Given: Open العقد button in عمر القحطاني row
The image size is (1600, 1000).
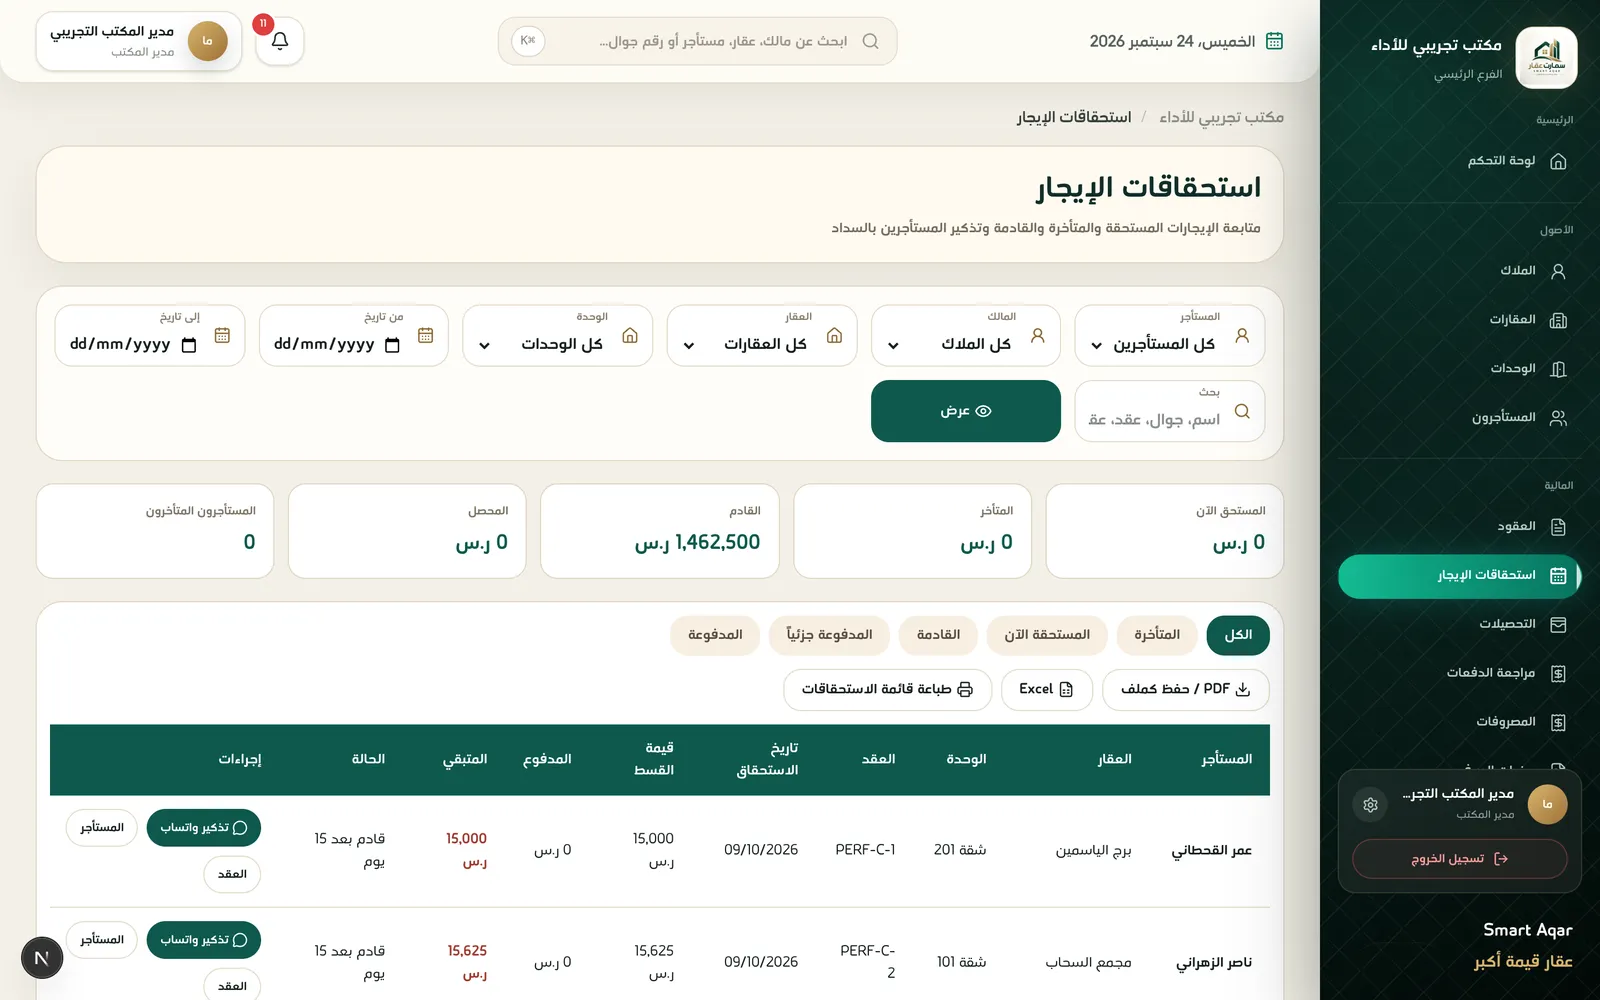Looking at the screenshot, I should [x=232, y=874].
